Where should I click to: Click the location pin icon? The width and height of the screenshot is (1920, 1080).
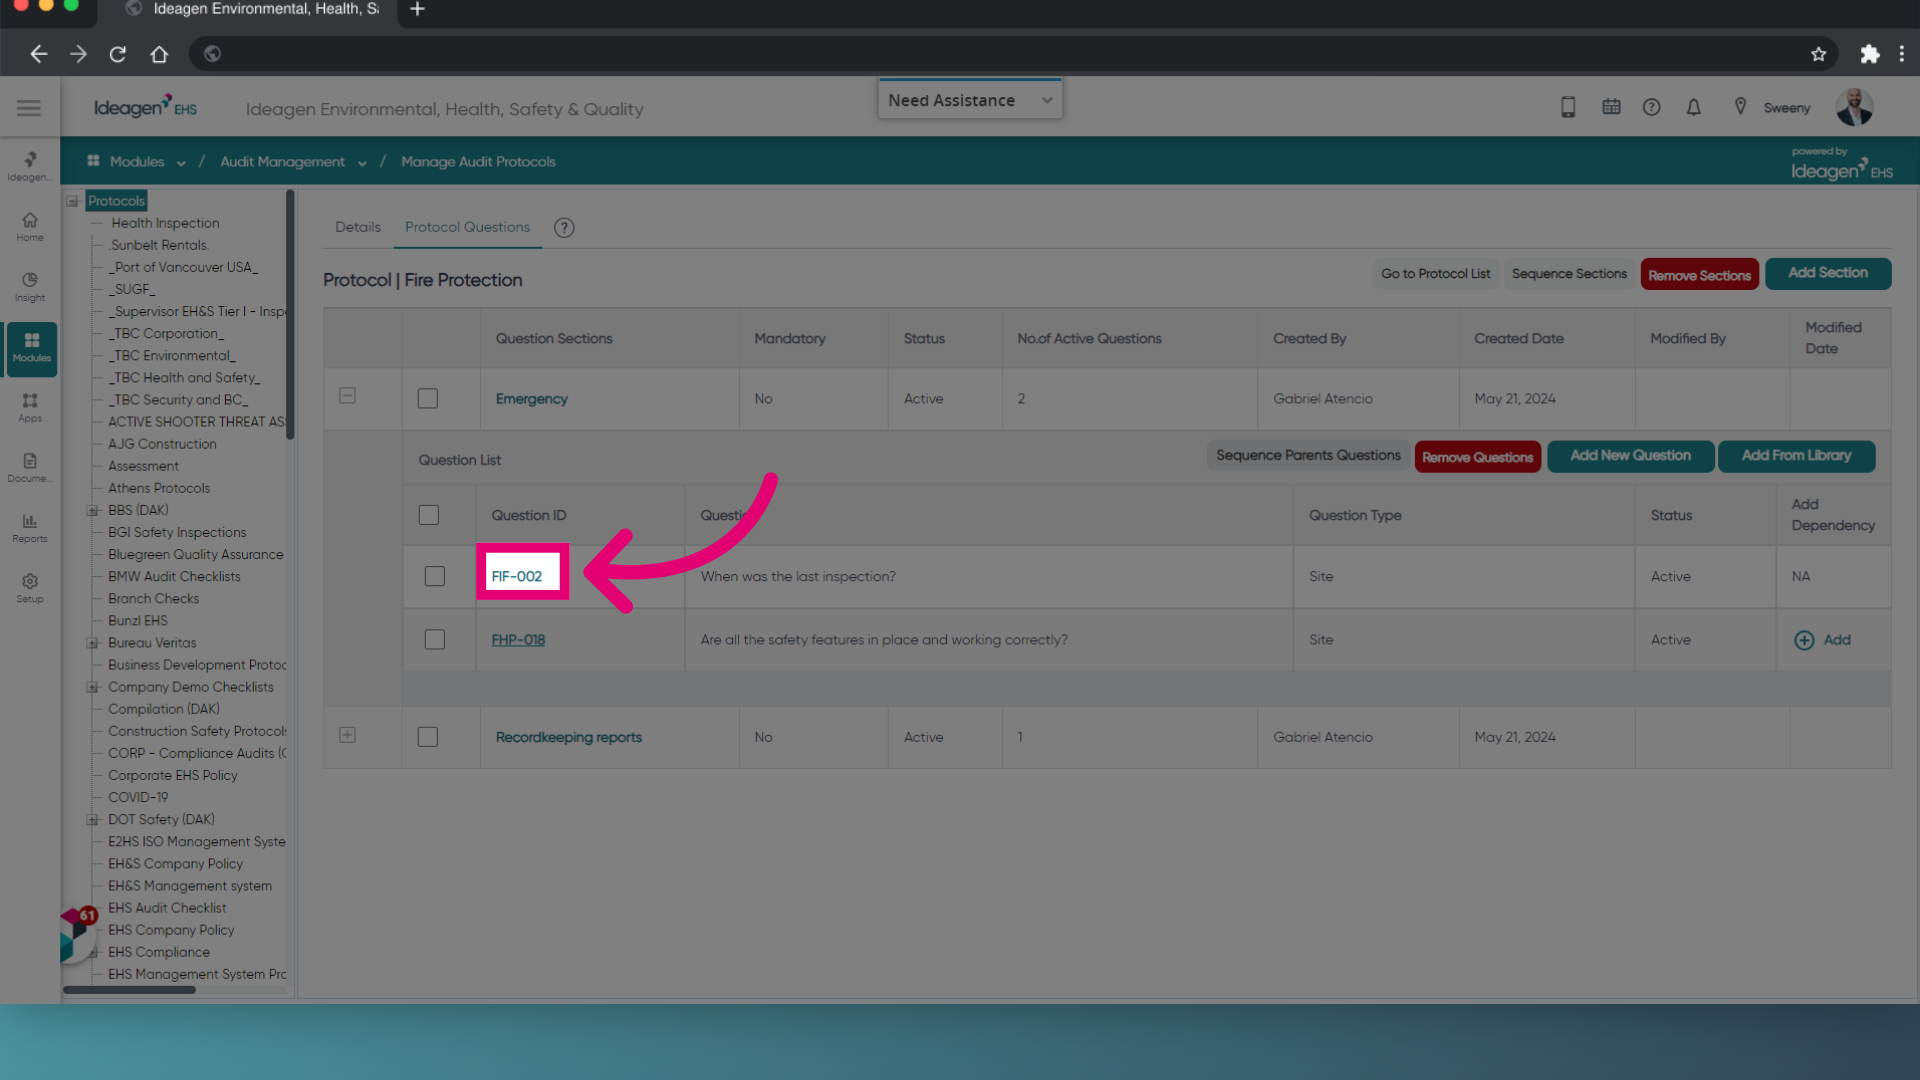click(1740, 107)
